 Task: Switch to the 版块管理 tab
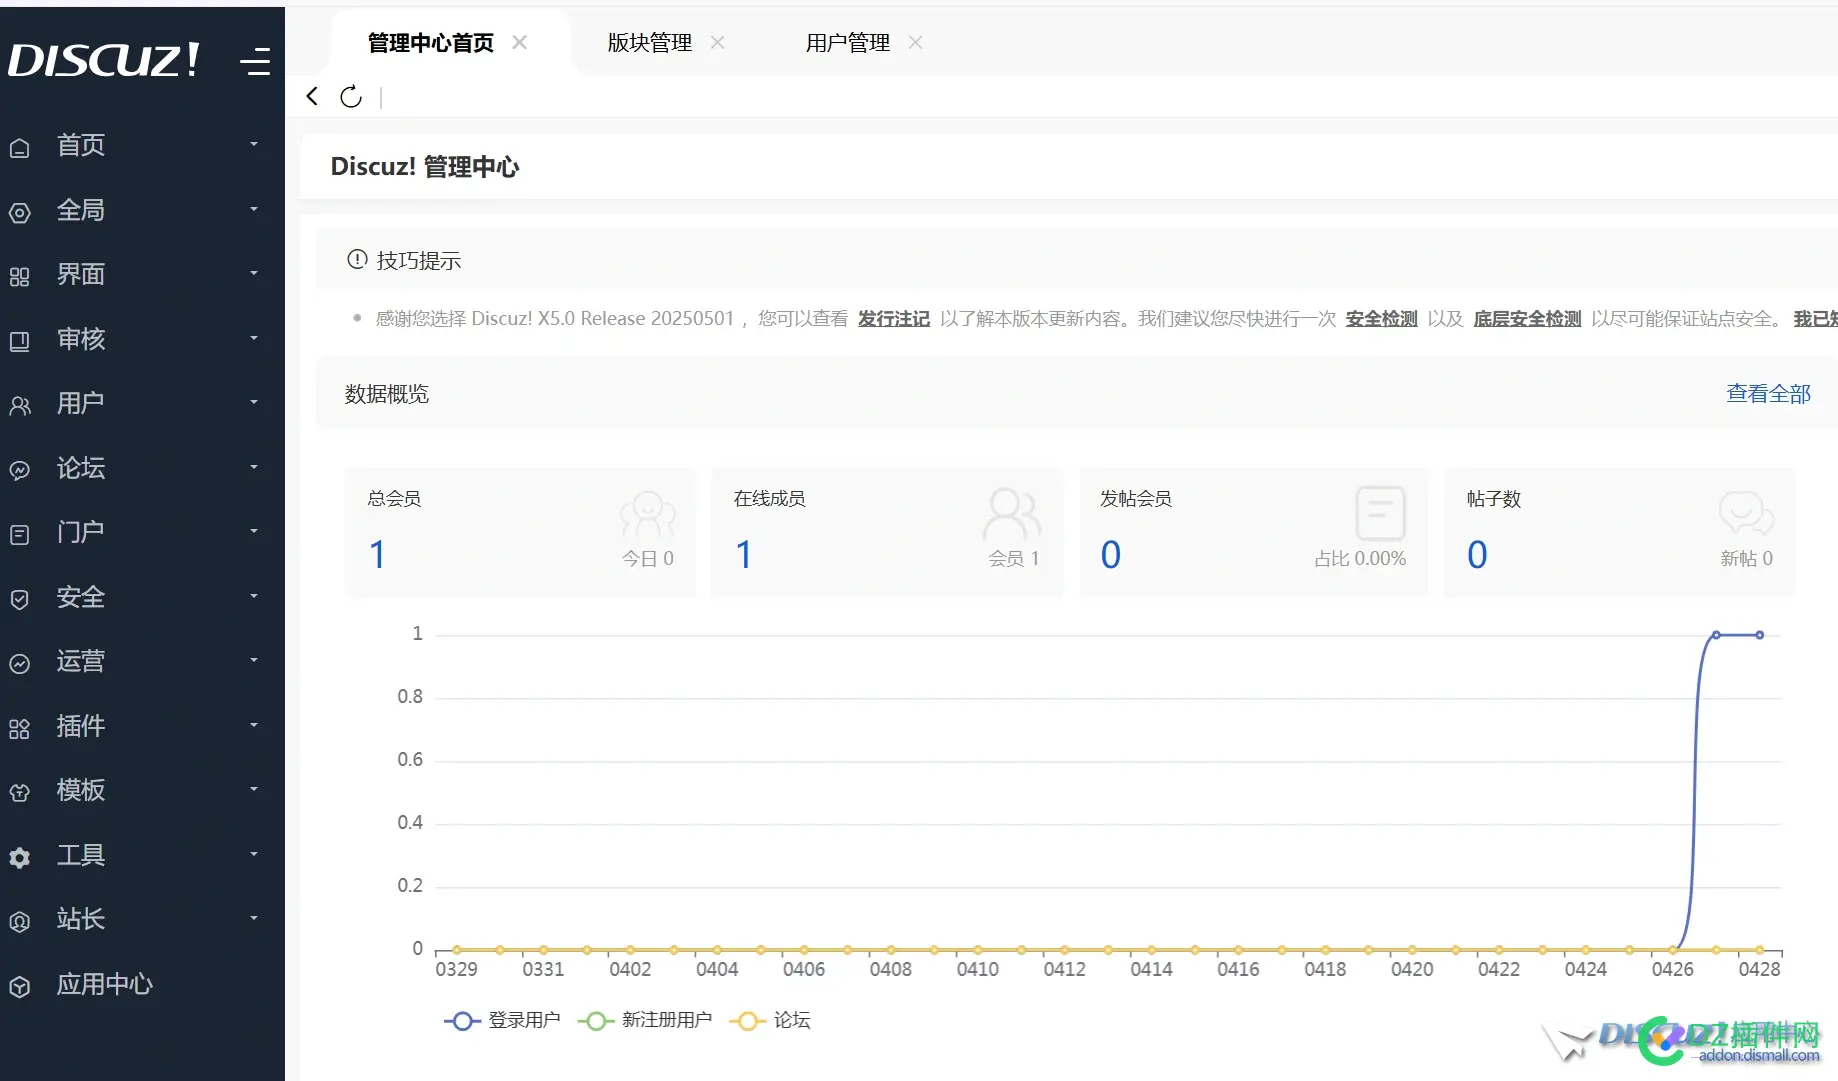(648, 42)
